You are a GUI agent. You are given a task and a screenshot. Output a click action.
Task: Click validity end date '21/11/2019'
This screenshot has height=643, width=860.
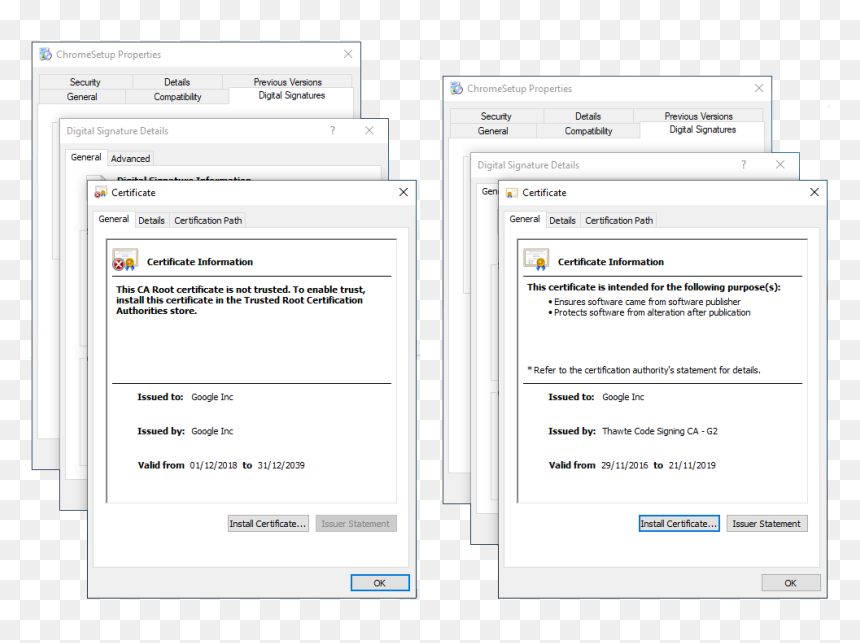coord(692,465)
